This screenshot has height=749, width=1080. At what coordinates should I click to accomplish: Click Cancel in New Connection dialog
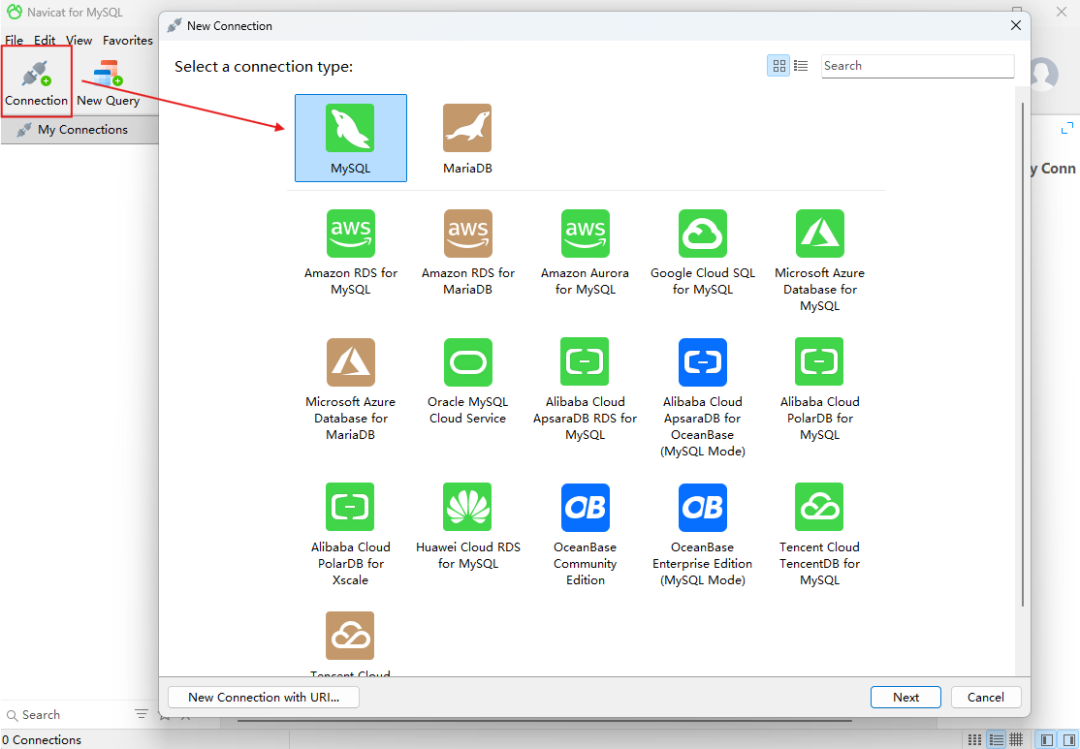click(x=986, y=697)
